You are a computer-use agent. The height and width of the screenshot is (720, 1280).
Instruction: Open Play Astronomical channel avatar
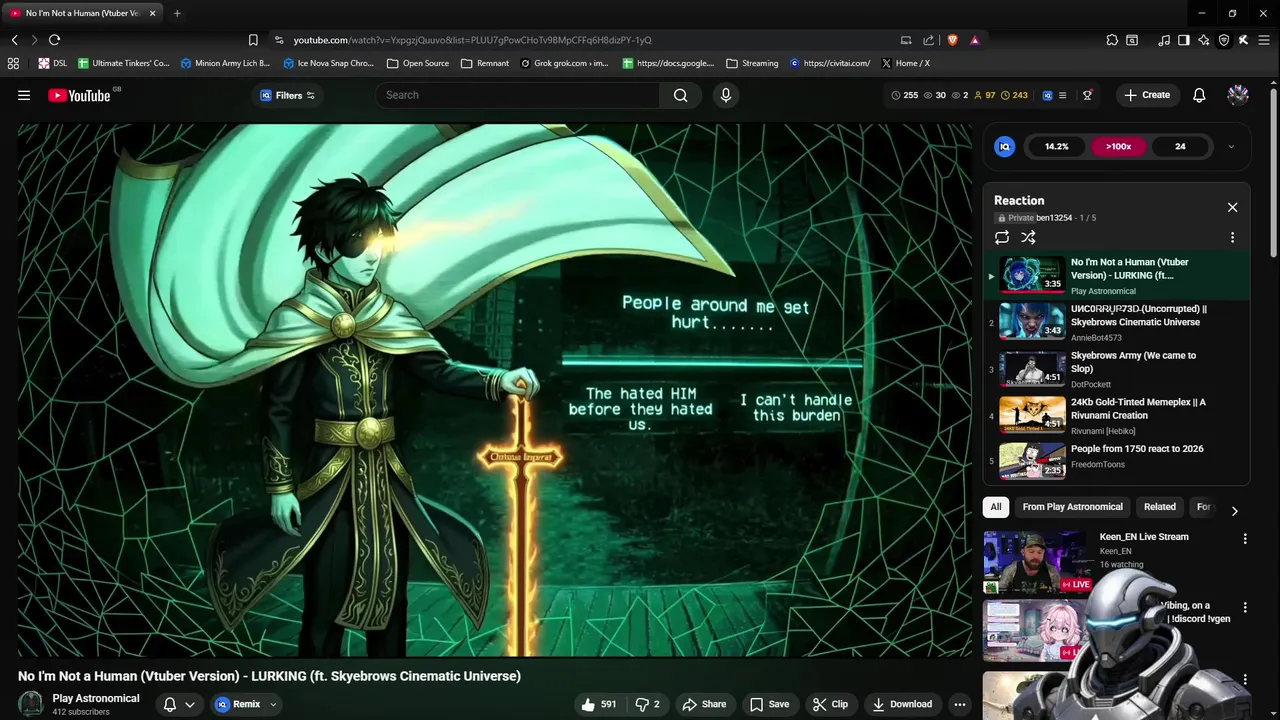[31, 704]
